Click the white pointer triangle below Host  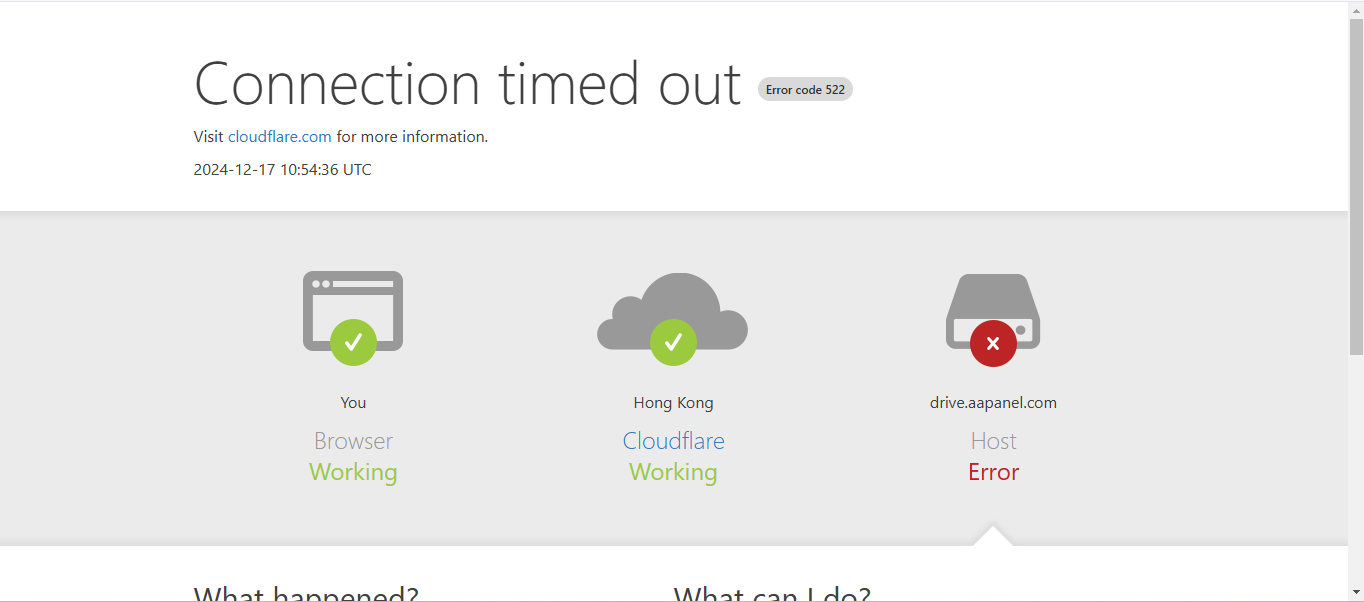point(993,536)
